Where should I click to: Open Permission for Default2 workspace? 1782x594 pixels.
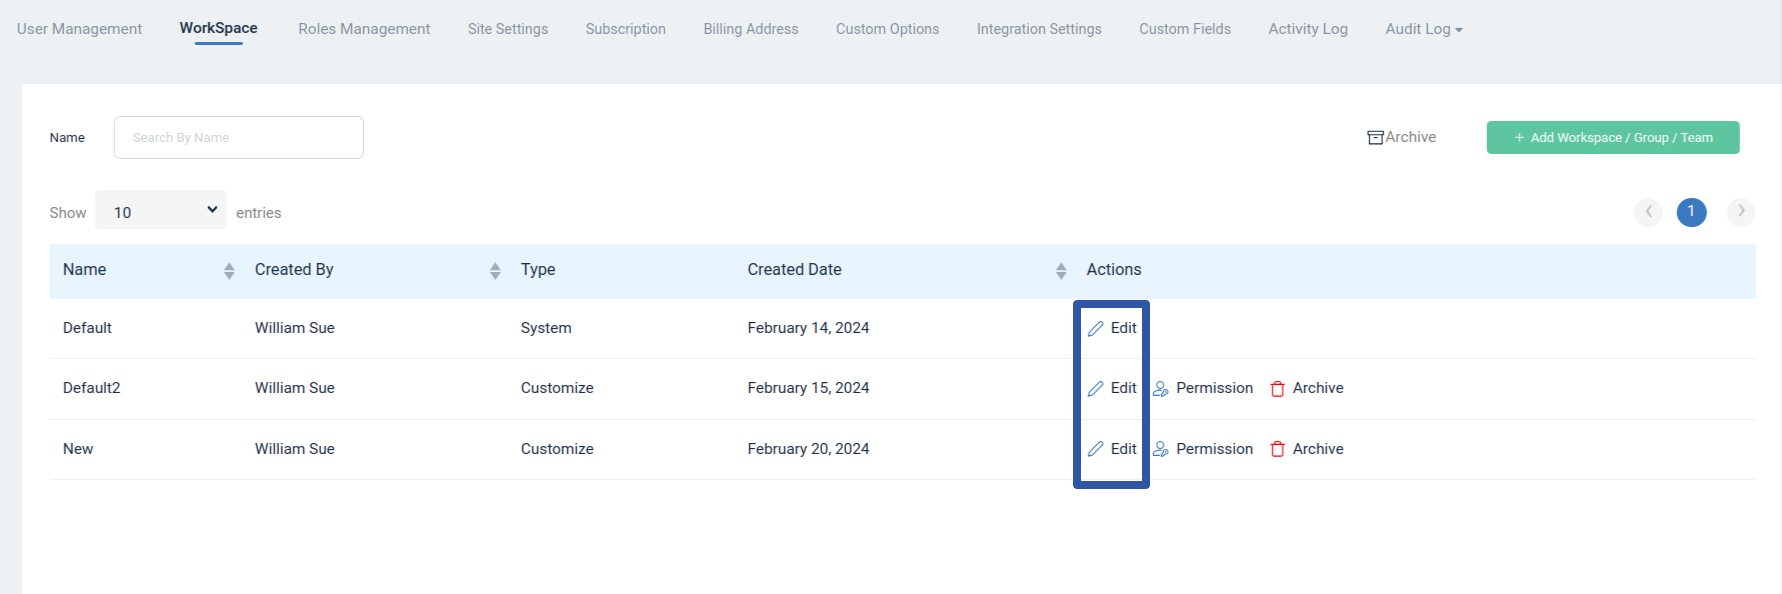[x=1203, y=388]
